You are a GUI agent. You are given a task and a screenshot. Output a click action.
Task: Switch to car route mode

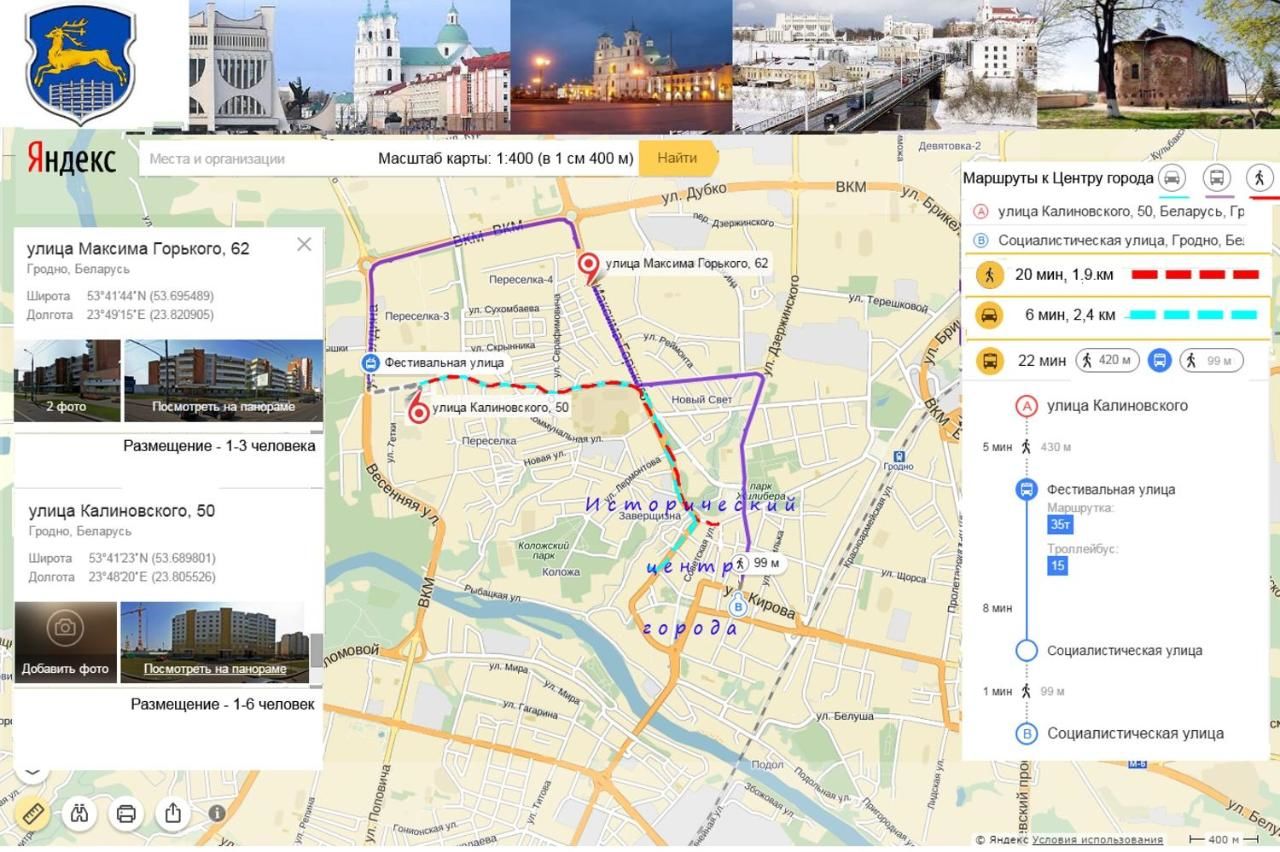click(x=1171, y=179)
